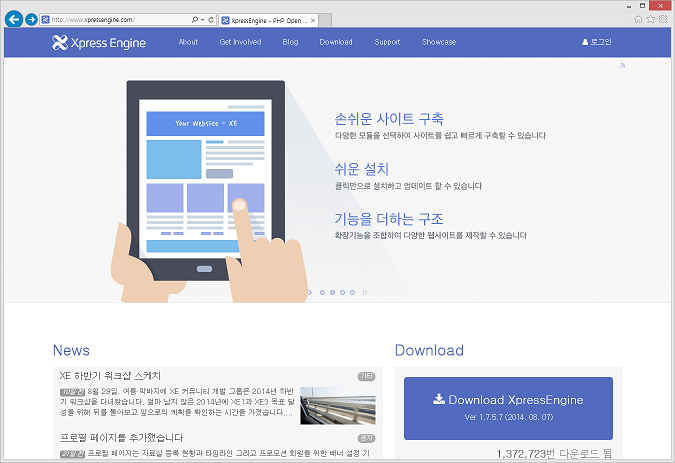Open the XE 하반기 워크샵 스케치 article
675x463 pixels.
click(110, 376)
